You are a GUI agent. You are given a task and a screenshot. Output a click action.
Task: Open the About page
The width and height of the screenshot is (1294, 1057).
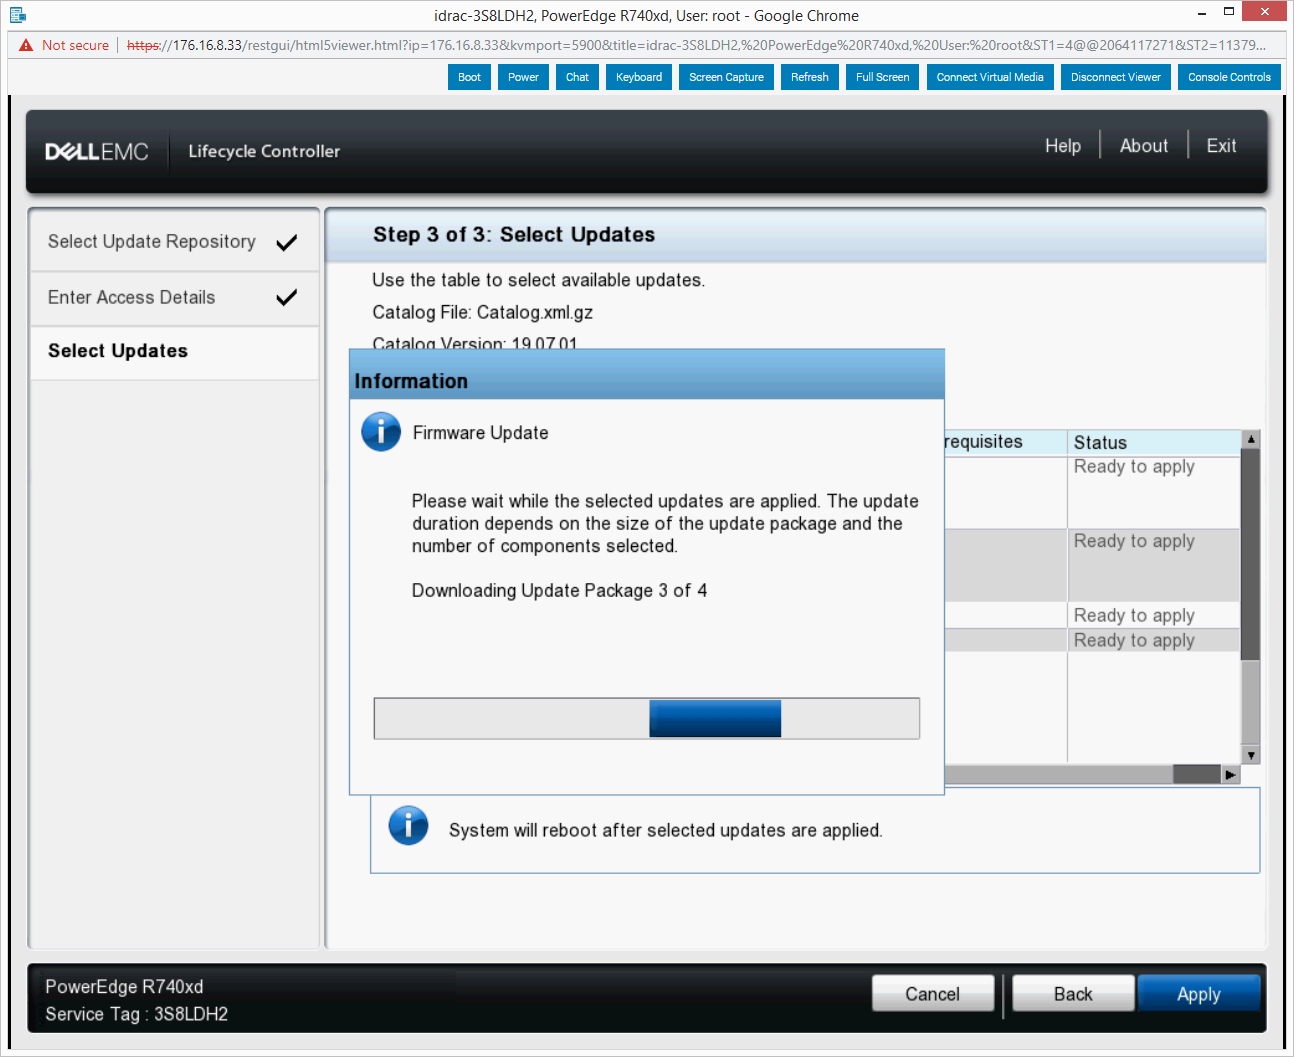[x=1144, y=146]
